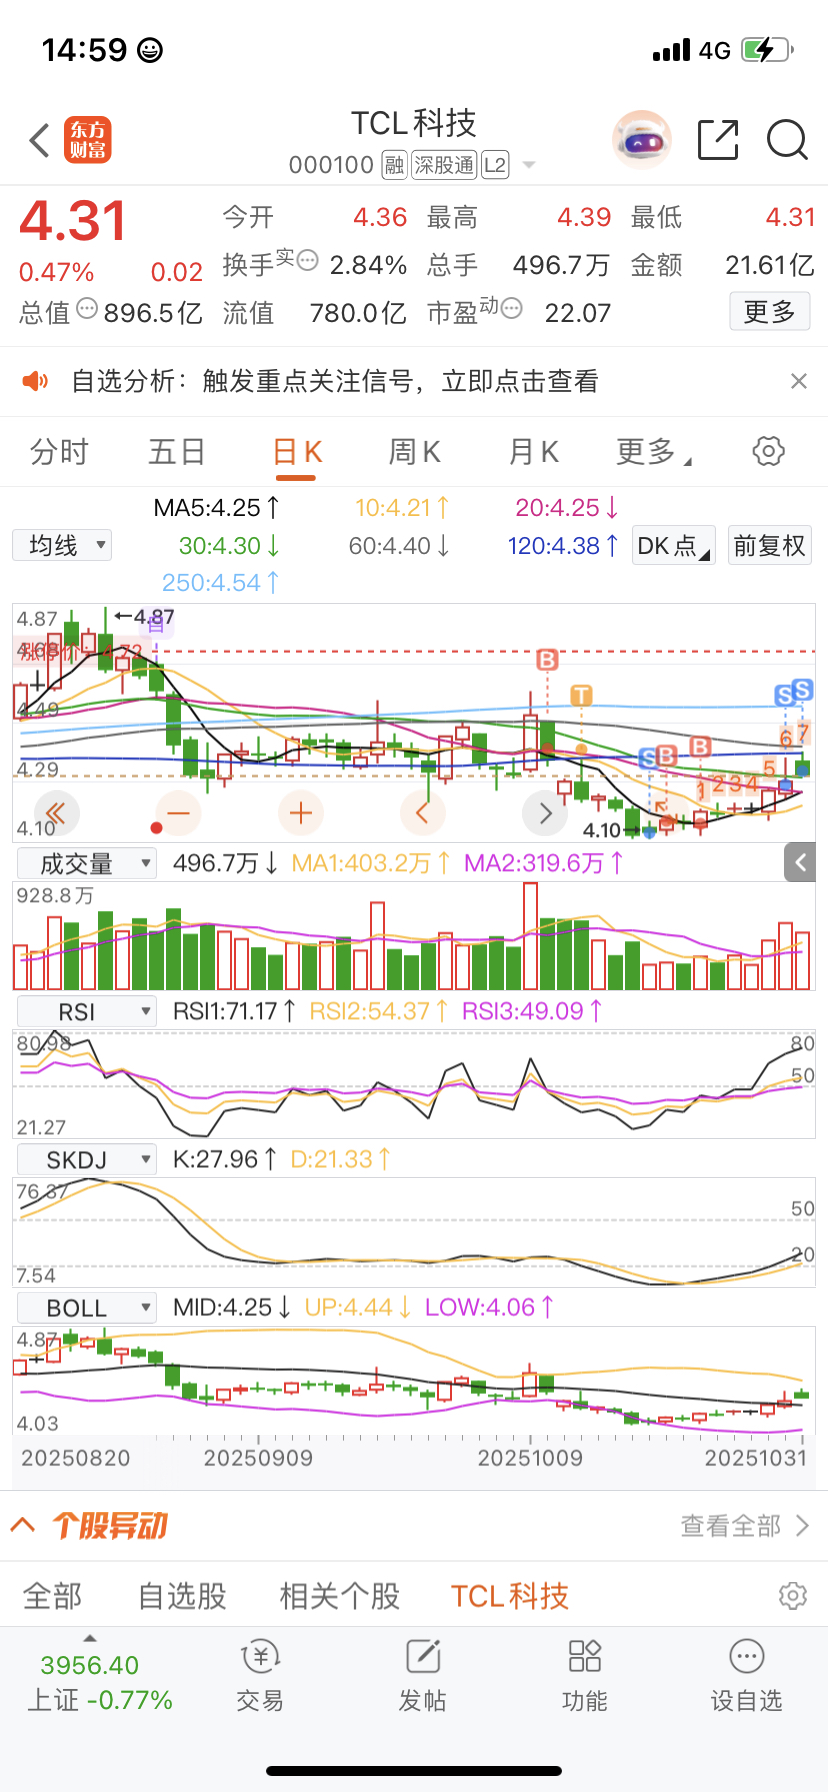
Task: Select the 自选股 filter tab
Action: tap(182, 1596)
